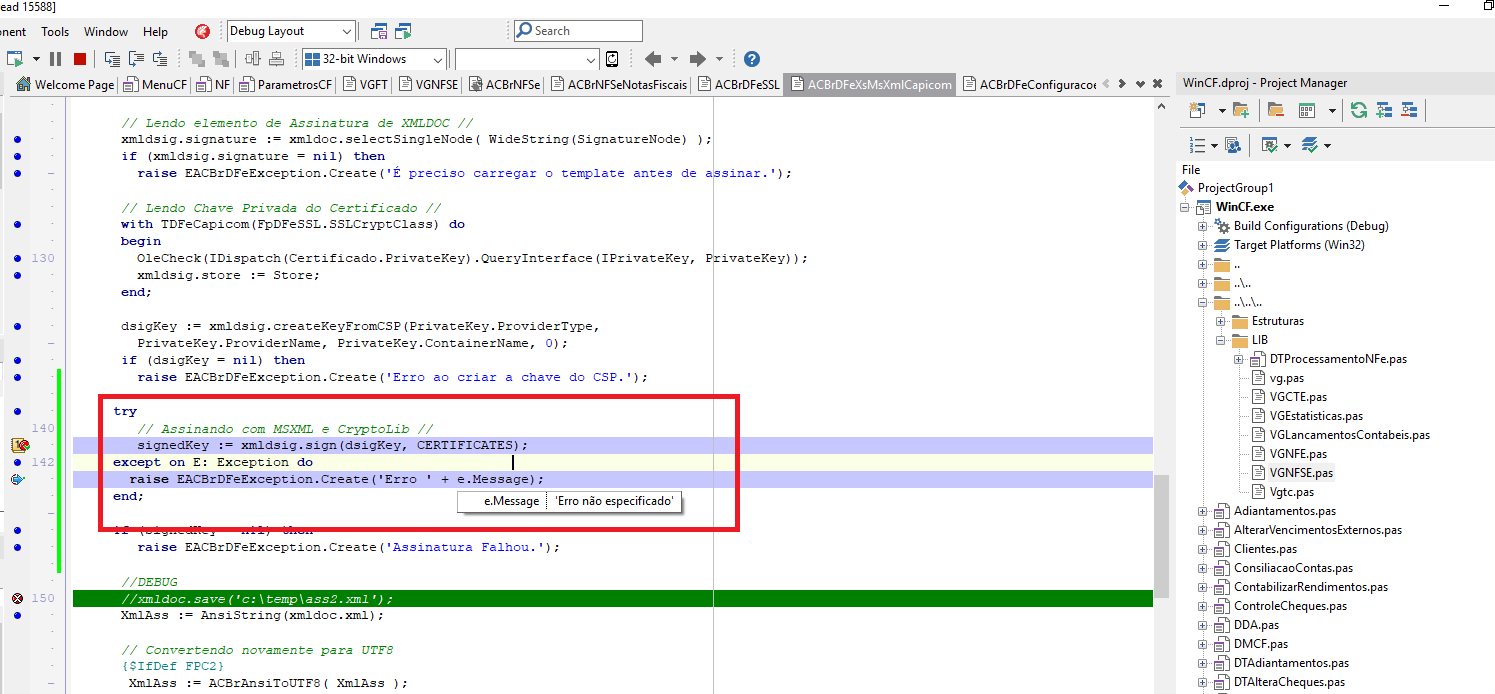Viewport: 1495px width, 694px height.
Task: Switch to the MenuCF tab
Action: (x=157, y=85)
